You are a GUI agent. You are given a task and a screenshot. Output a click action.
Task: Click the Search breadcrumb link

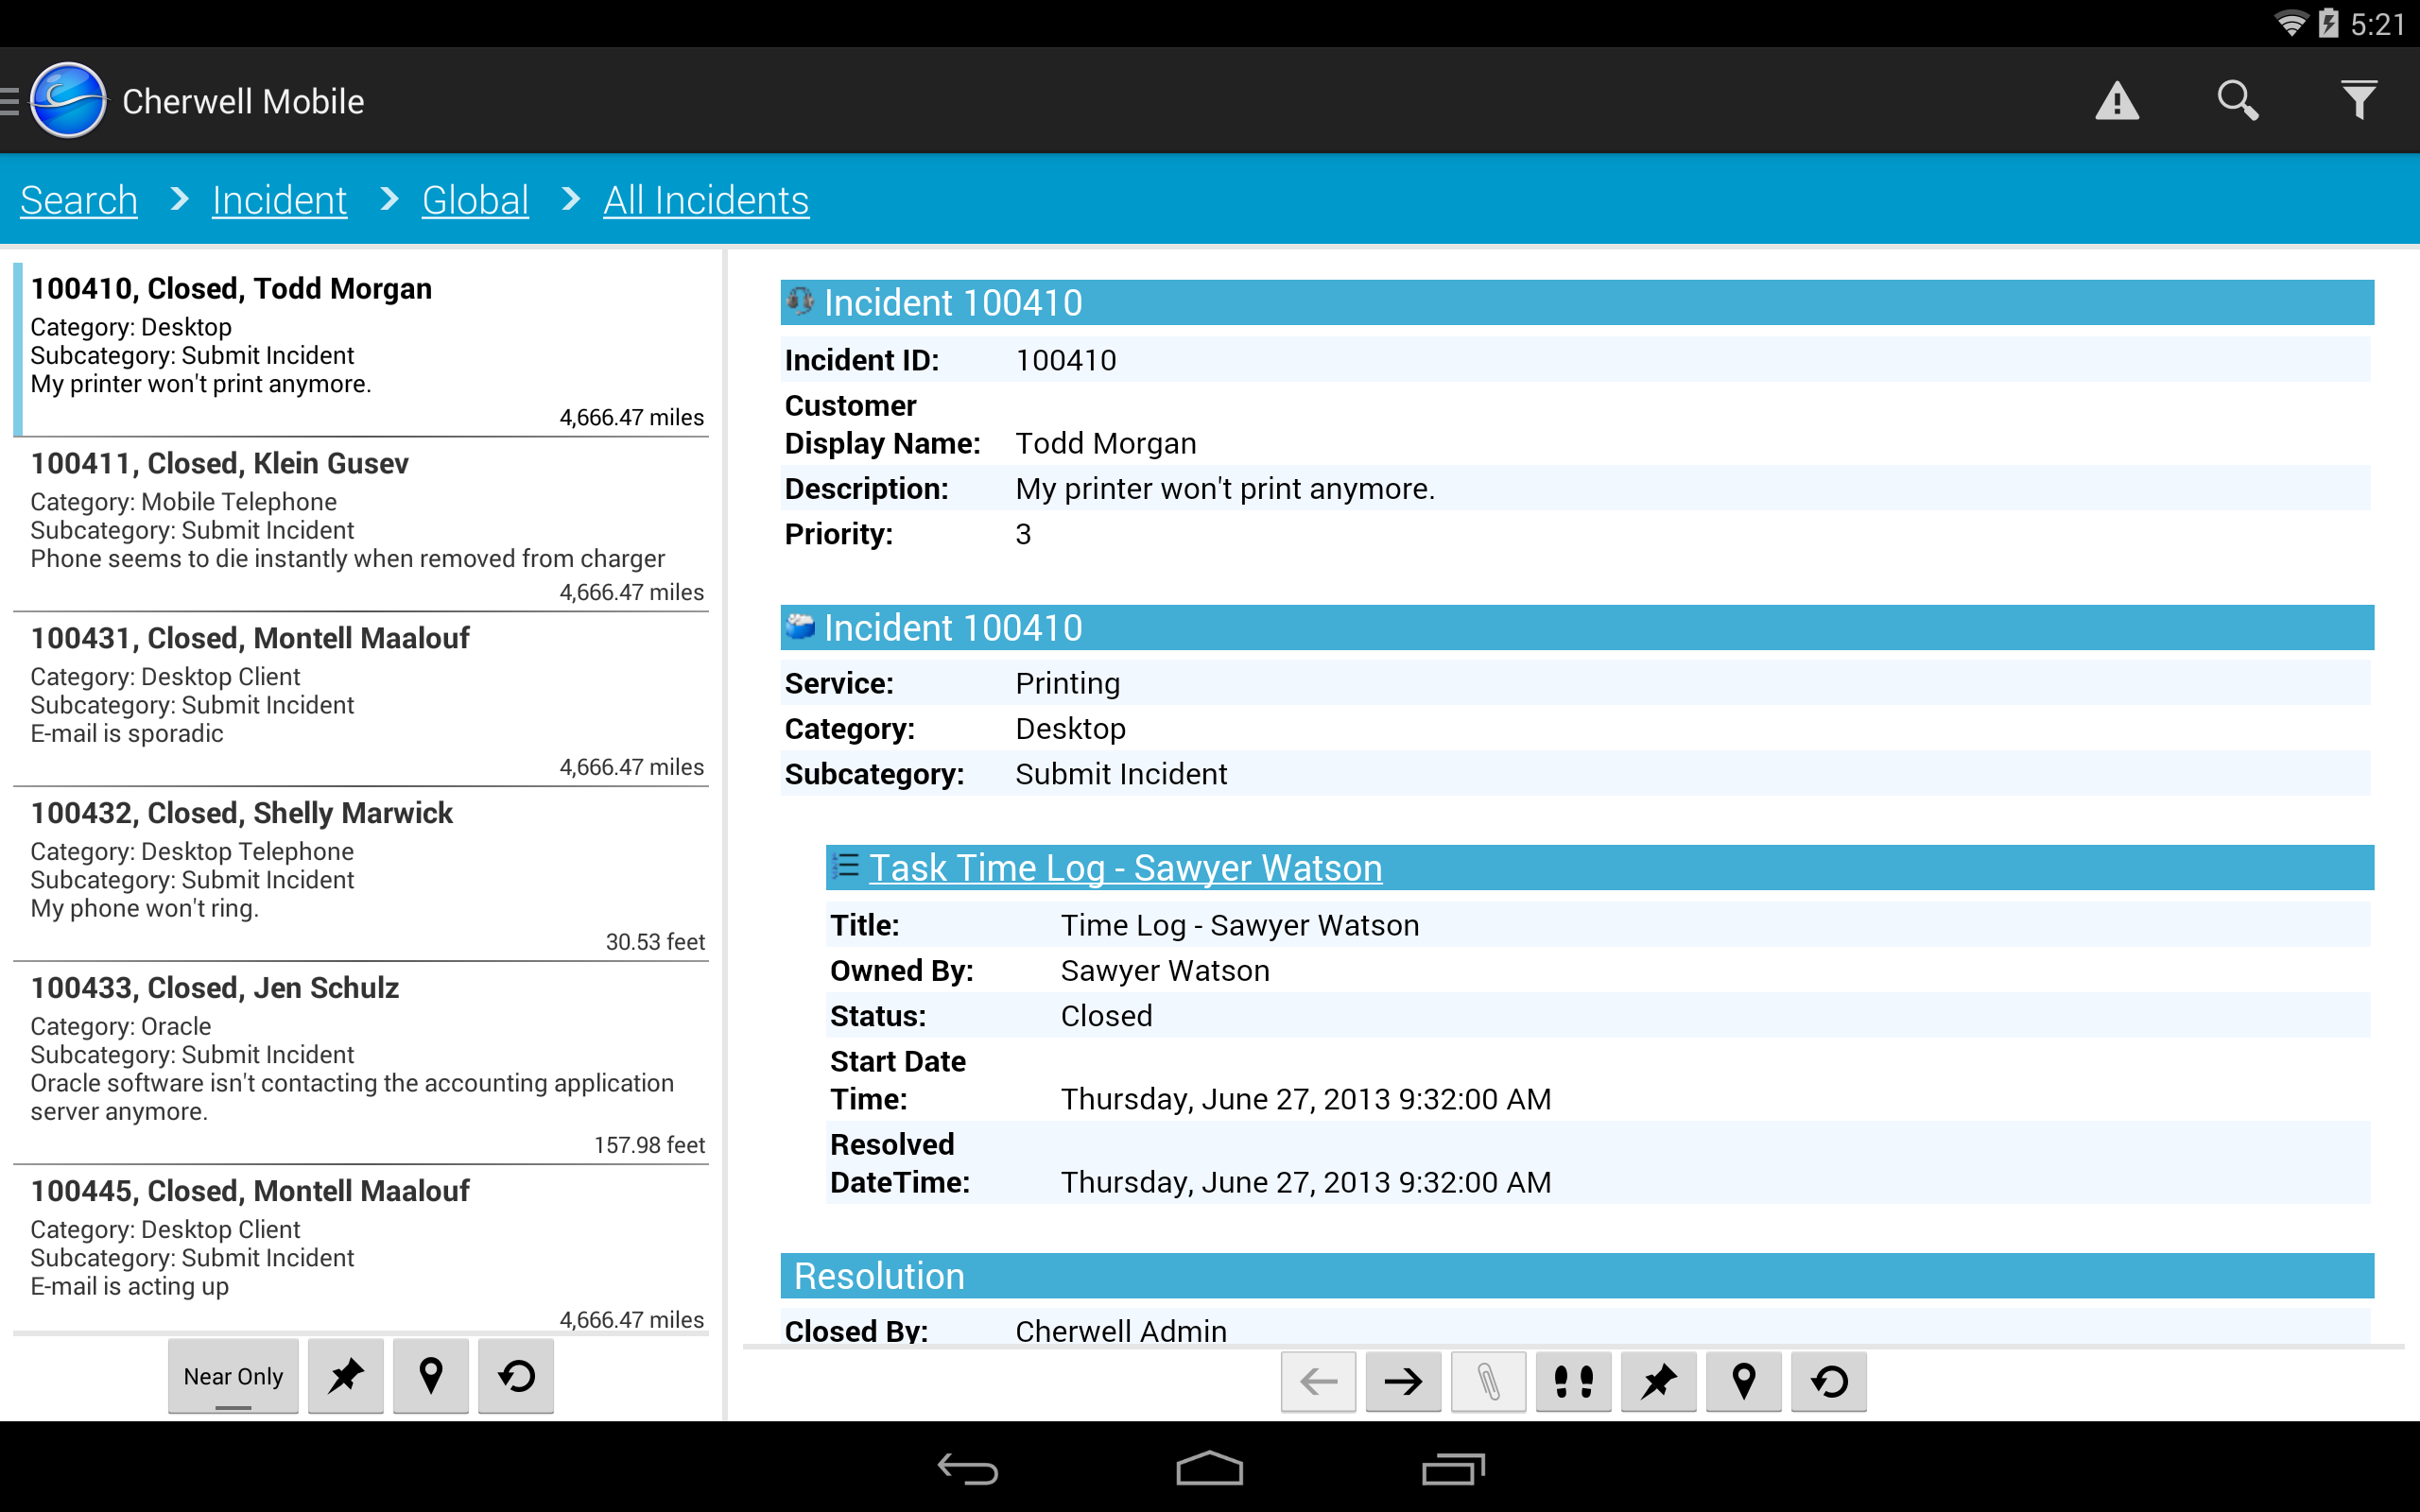click(x=79, y=200)
